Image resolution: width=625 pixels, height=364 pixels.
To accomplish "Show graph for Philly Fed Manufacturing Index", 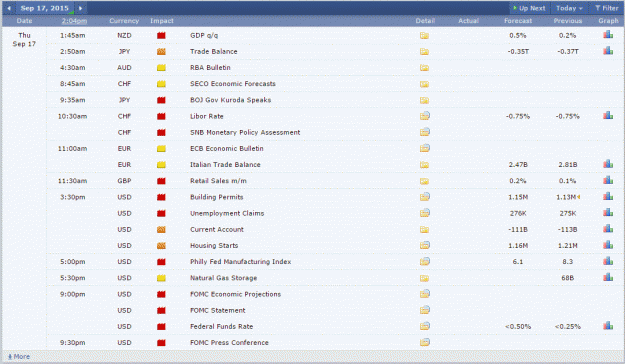I will tap(608, 261).
